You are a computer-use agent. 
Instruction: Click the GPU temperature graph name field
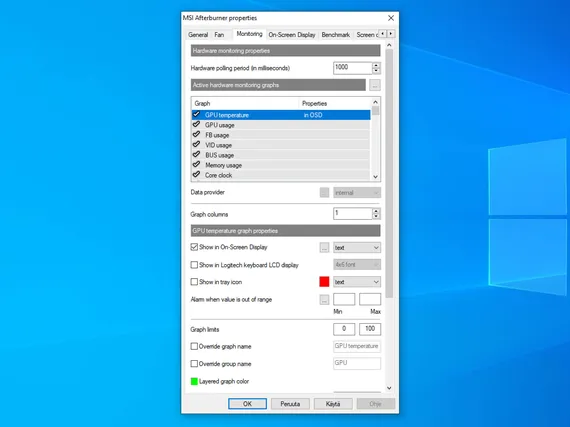[357, 346]
